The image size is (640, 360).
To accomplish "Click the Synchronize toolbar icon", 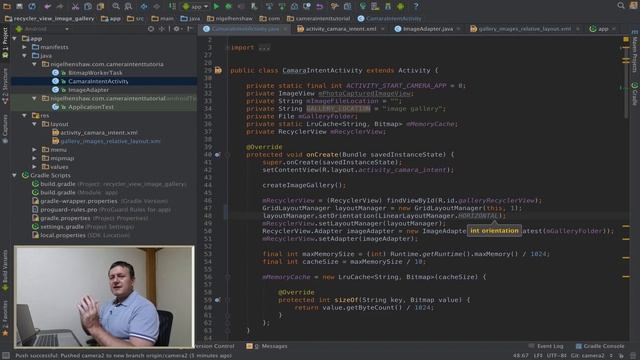I will (x=32, y=6).
